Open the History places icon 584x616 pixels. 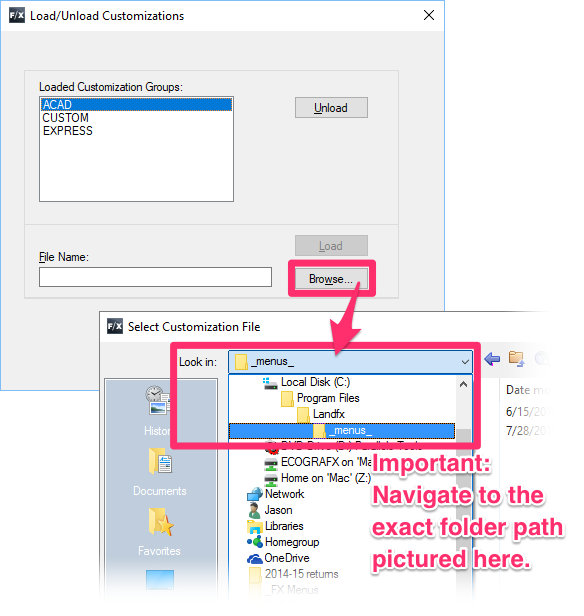click(x=157, y=400)
